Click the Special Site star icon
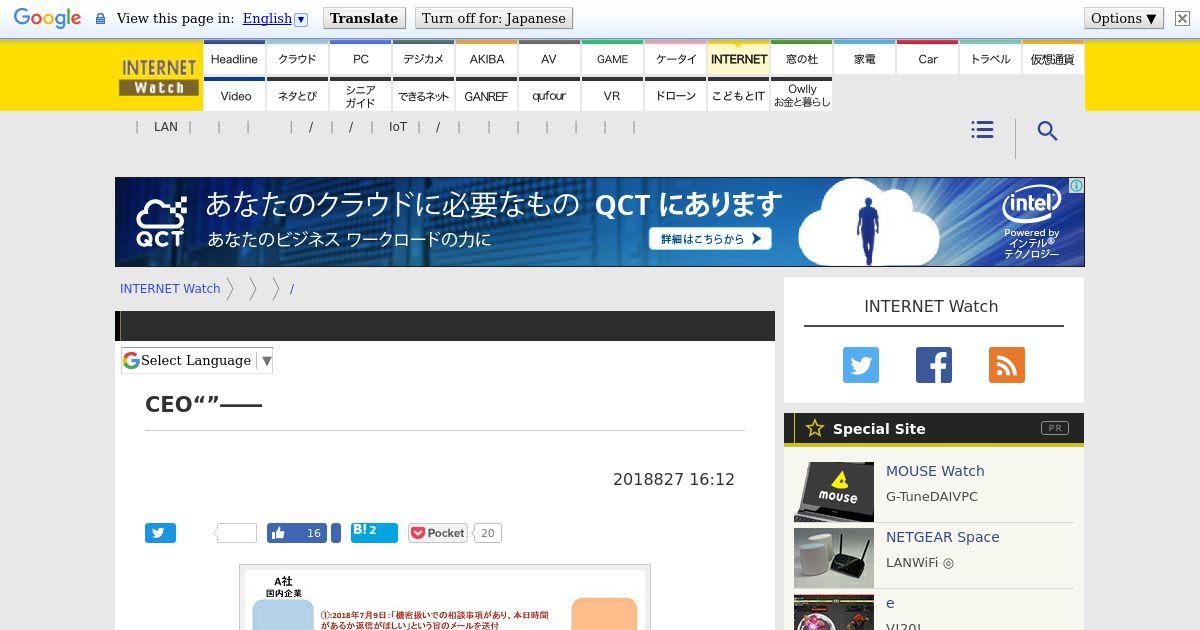This screenshot has height=630, width=1200. (815, 428)
